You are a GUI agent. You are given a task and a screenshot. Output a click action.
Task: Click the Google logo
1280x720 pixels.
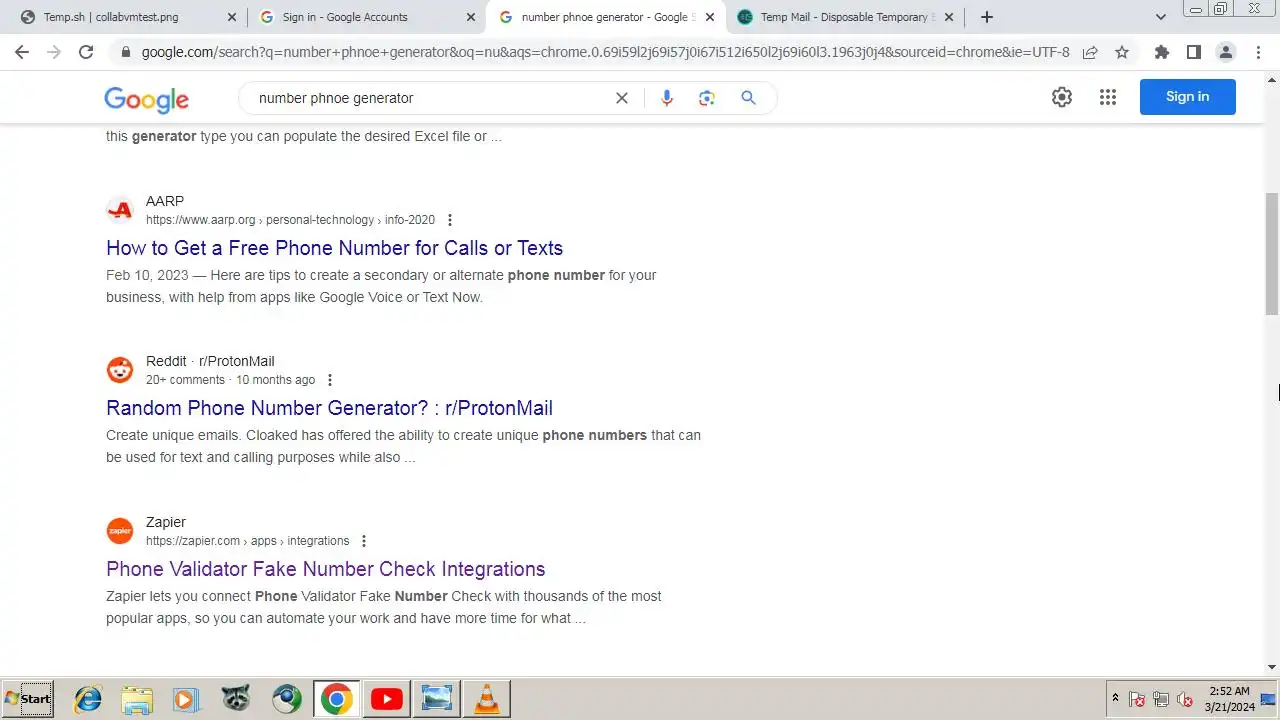pyautogui.click(x=146, y=99)
